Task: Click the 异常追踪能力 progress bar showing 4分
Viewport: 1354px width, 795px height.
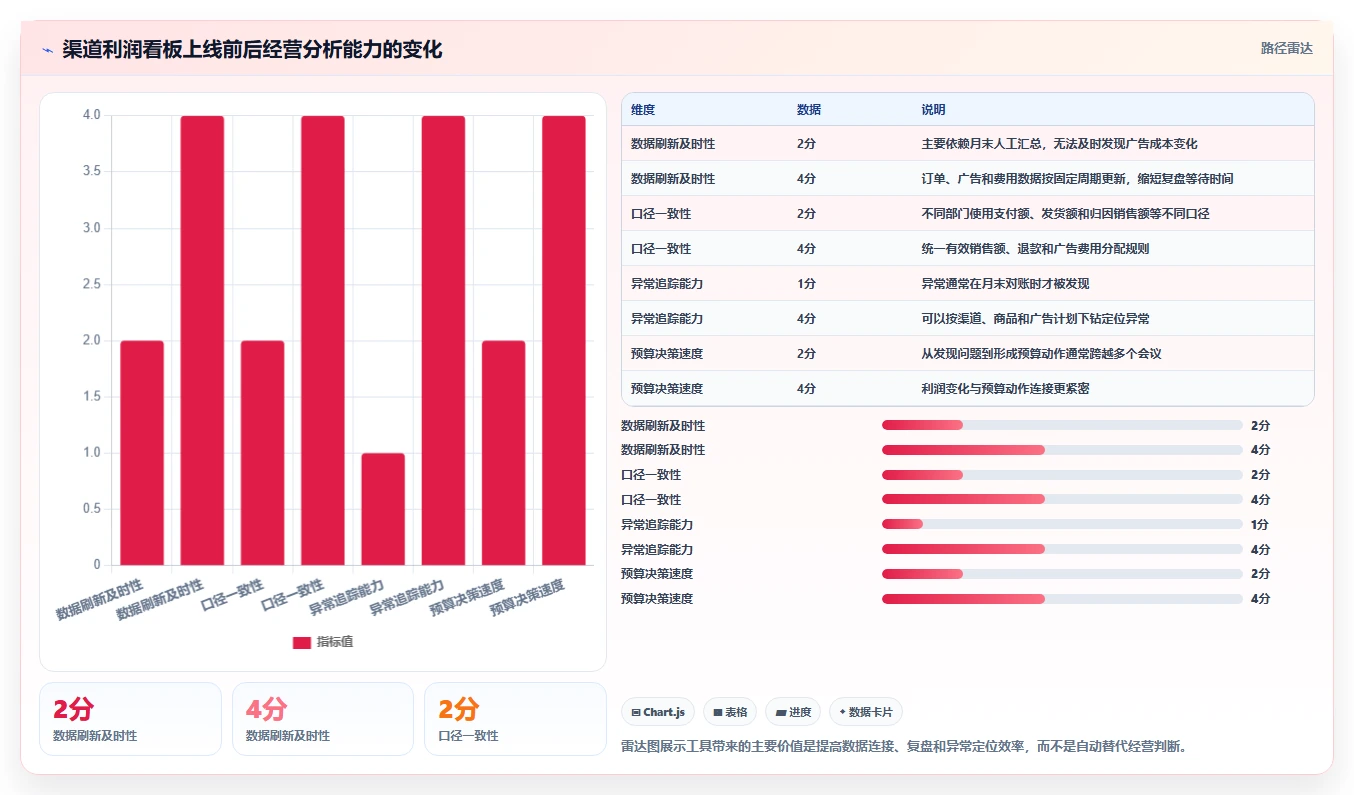Action: coord(1062,549)
